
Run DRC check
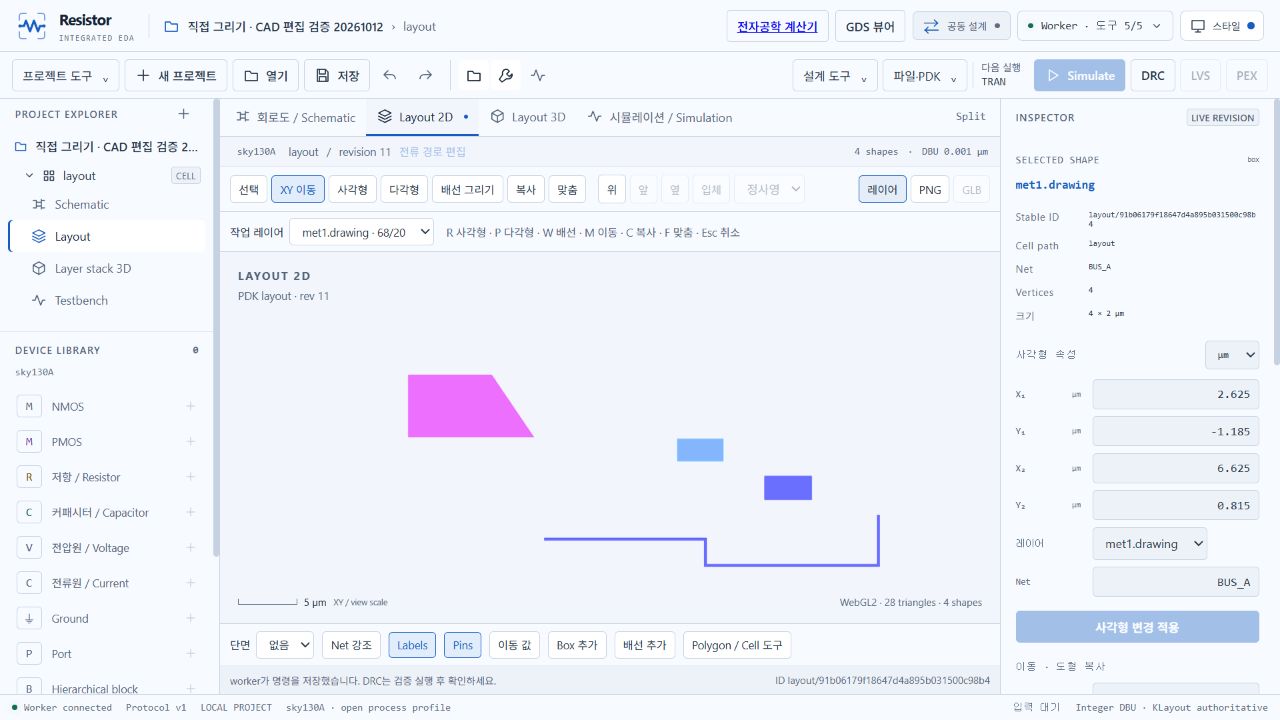point(1153,76)
